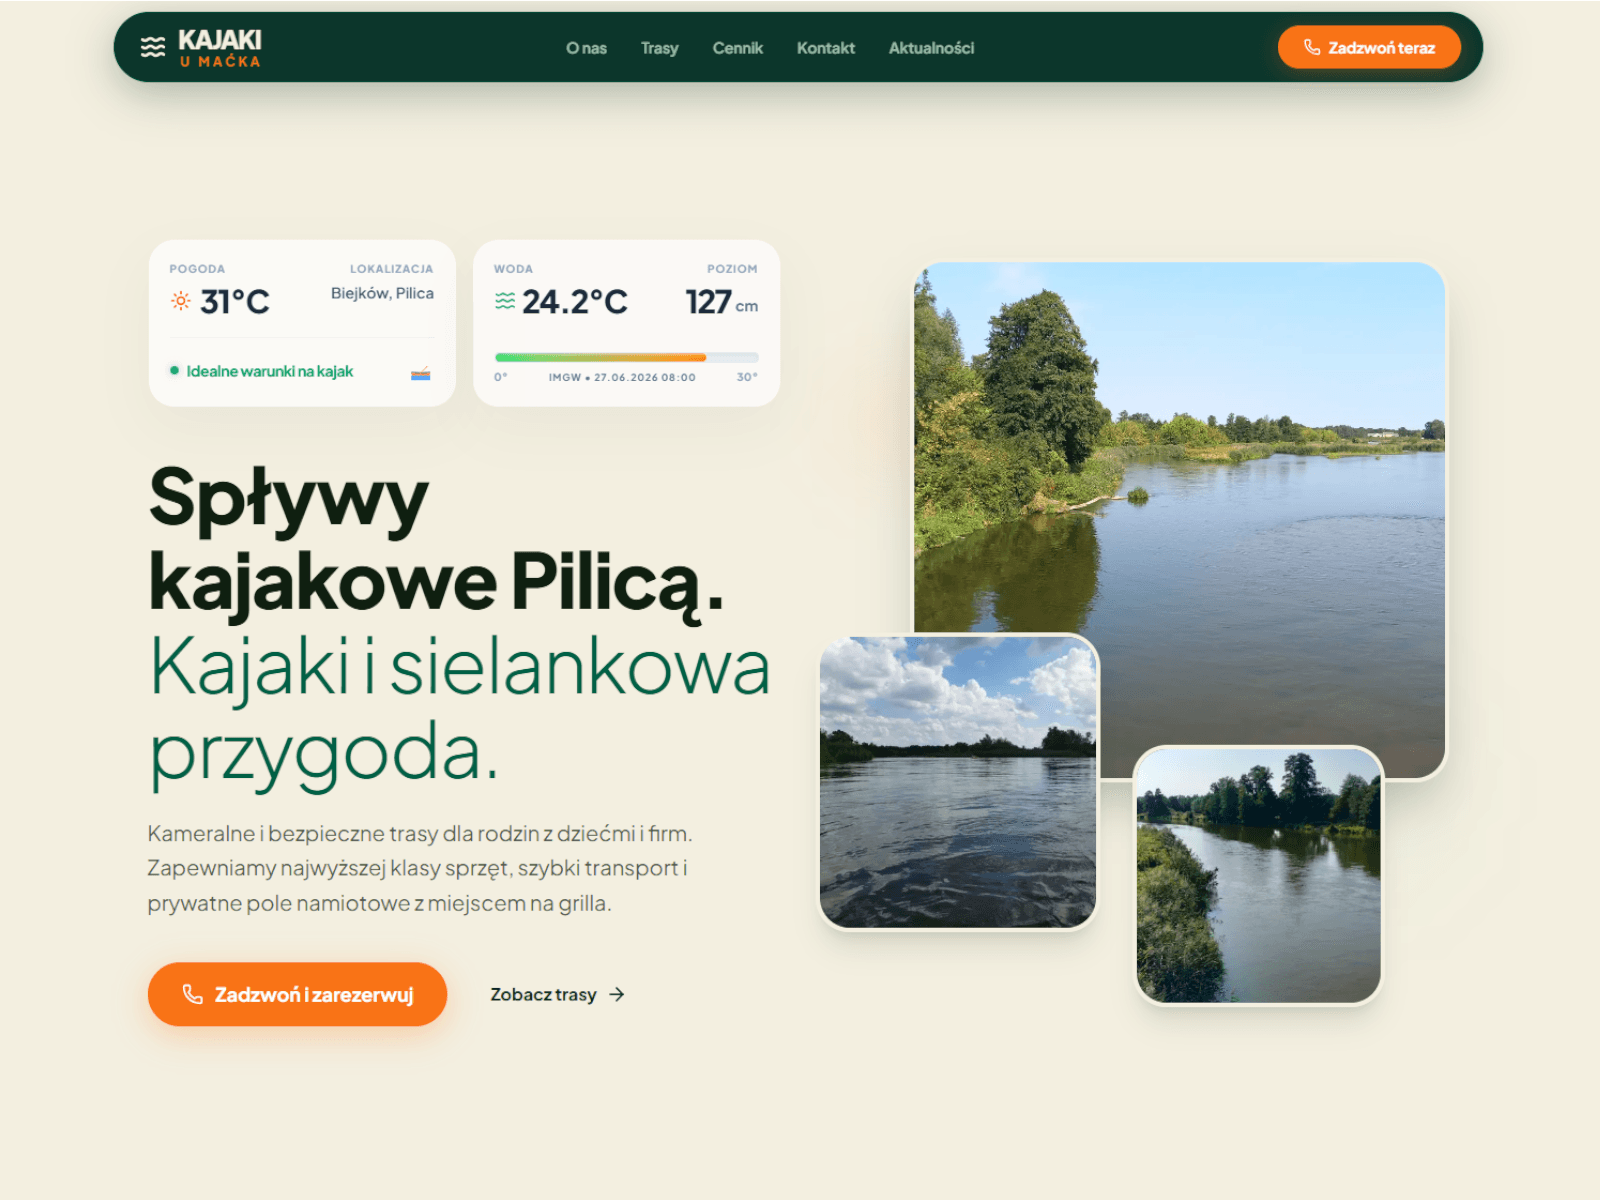Navigate to Kontakt

click(x=826, y=48)
